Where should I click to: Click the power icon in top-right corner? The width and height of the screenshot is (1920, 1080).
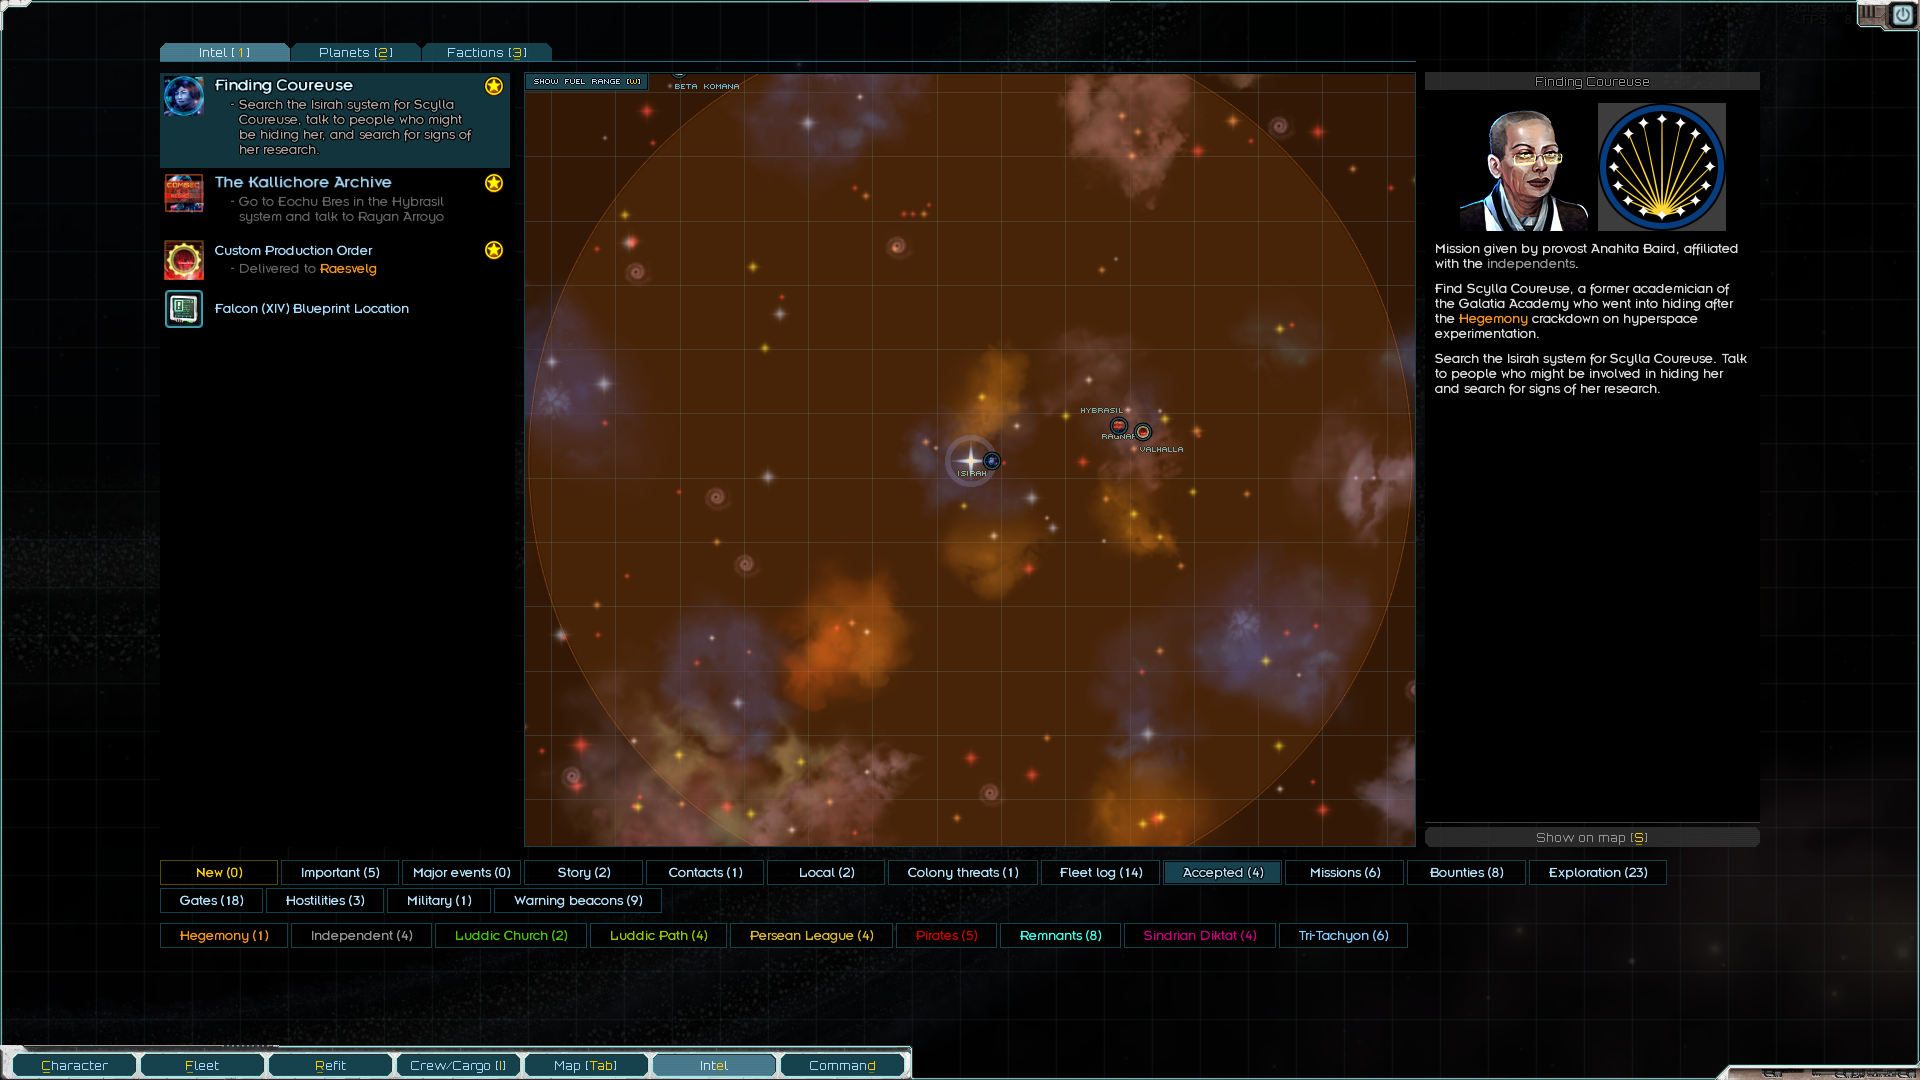[1902, 15]
